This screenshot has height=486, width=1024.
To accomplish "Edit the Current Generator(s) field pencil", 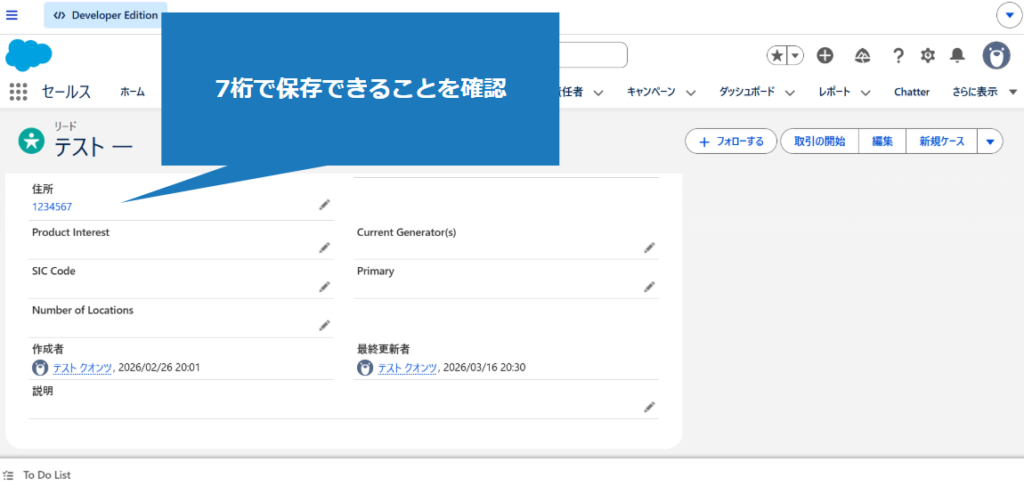I will click(x=649, y=247).
